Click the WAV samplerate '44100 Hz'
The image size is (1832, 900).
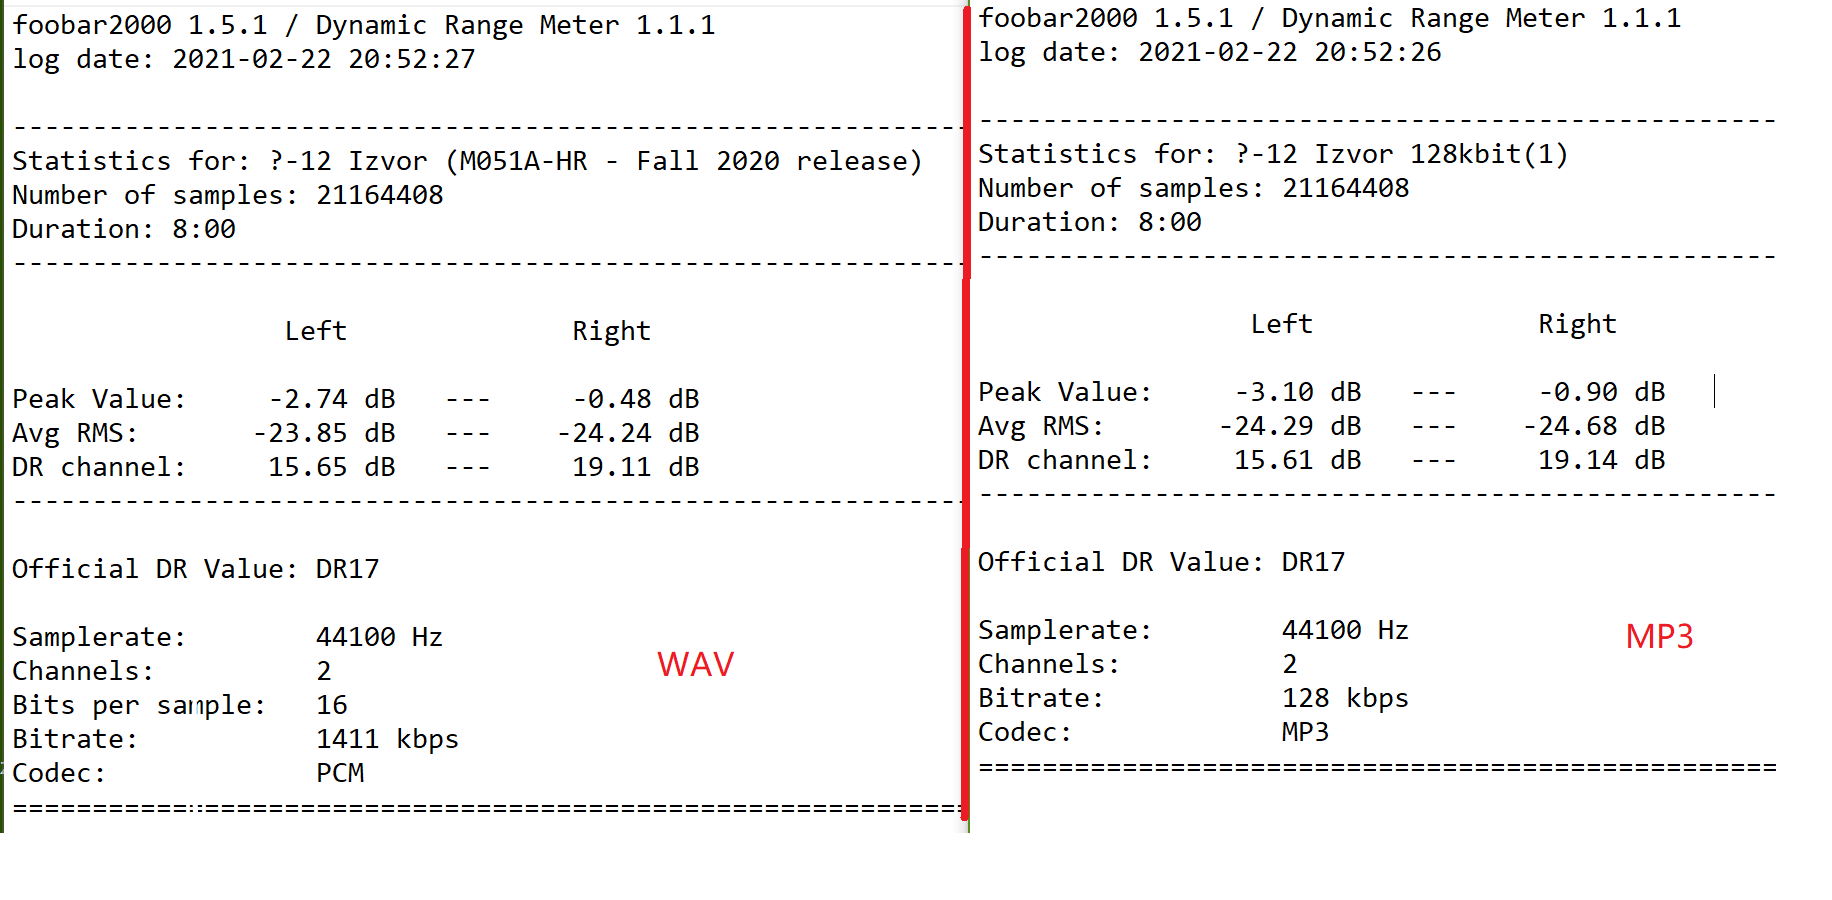(x=380, y=637)
